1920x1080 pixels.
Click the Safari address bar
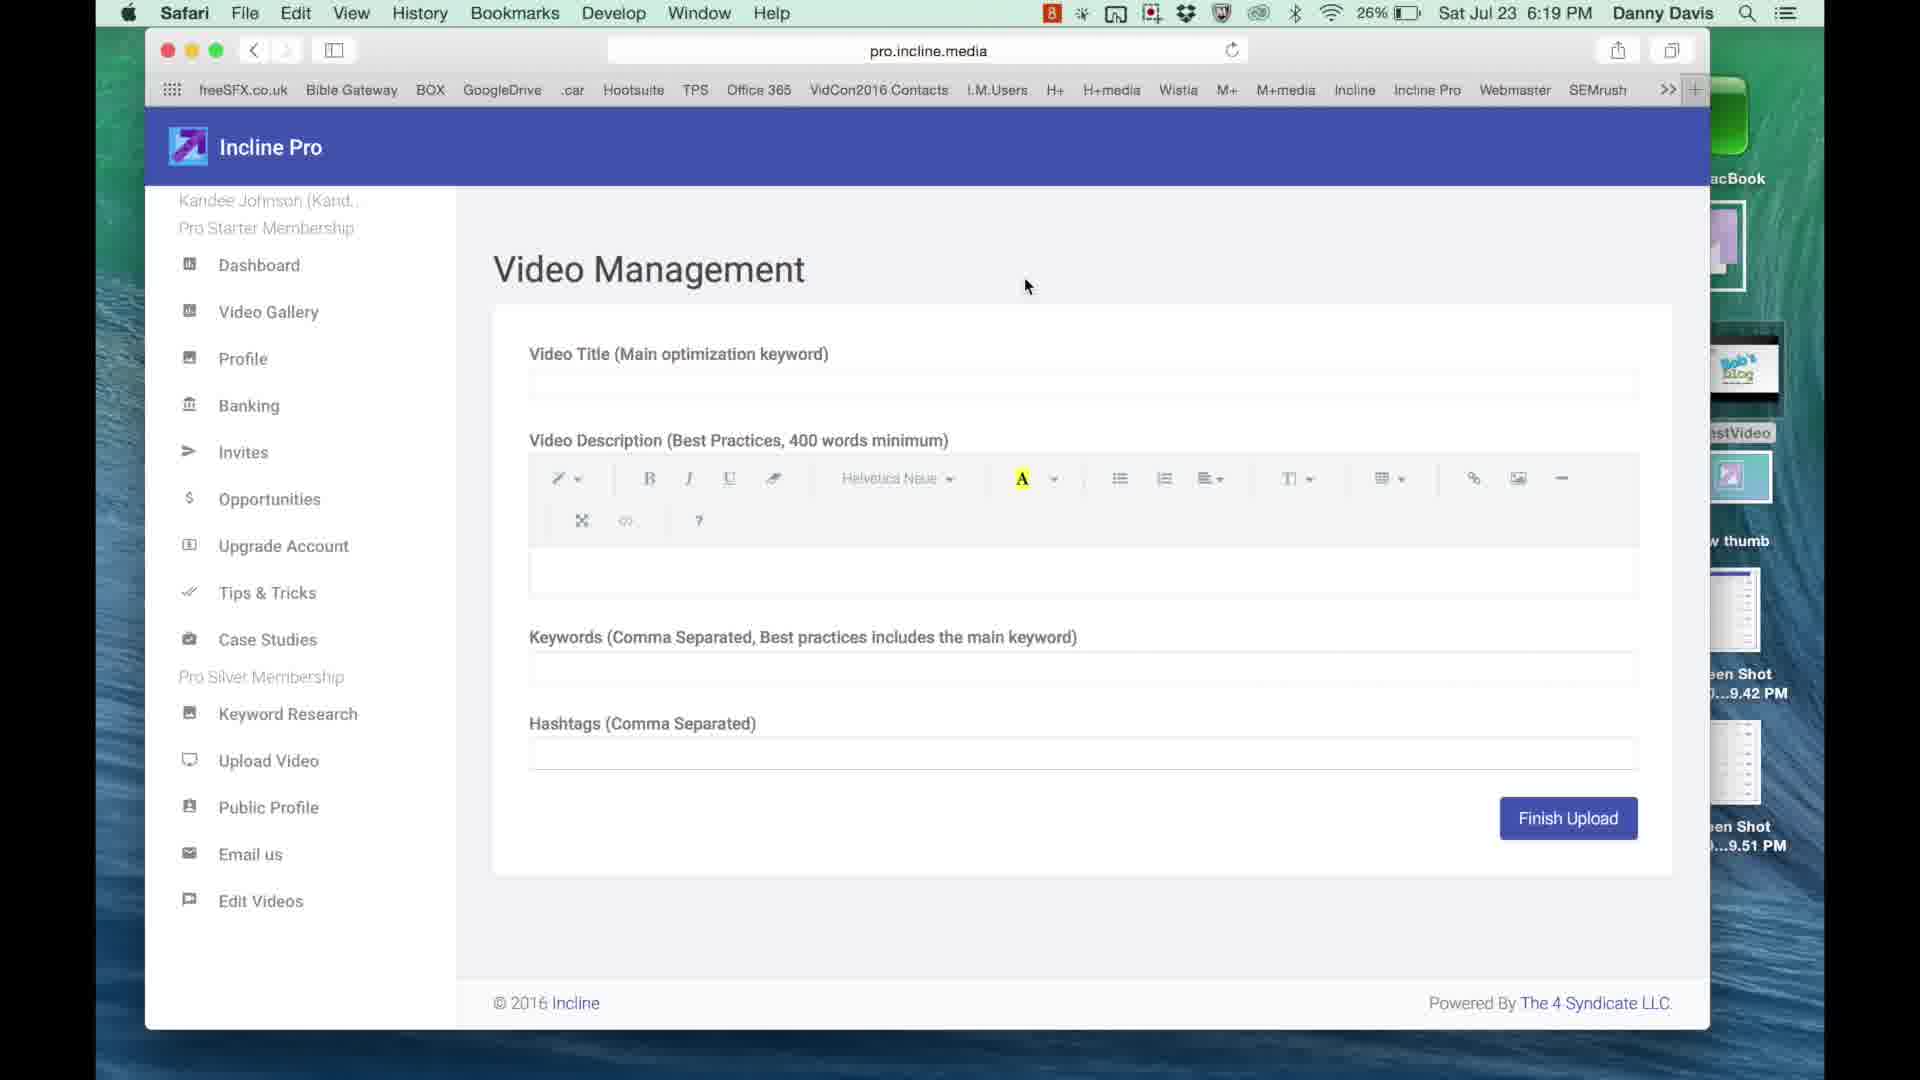tap(928, 50)
